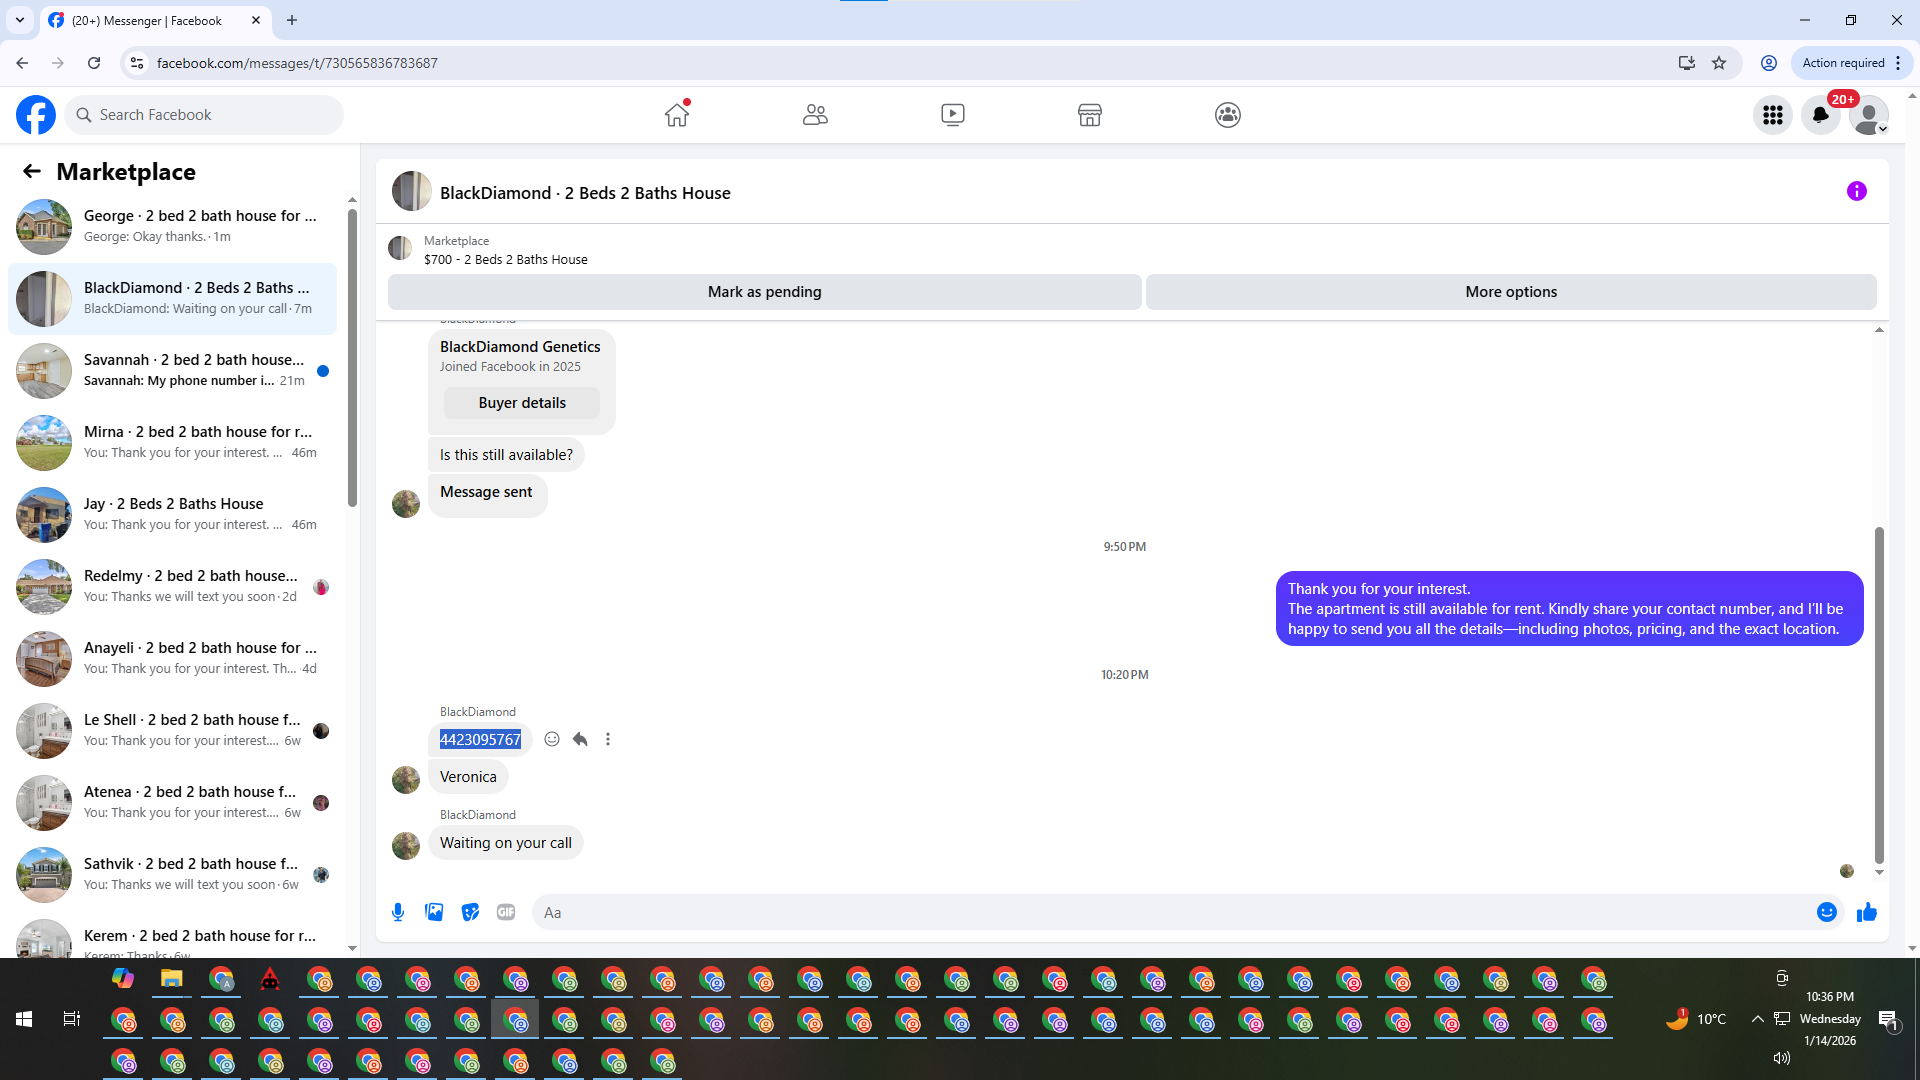The image size is (1920, 1080).
Task: Click the Buyer details button
Action: point(522,403)
